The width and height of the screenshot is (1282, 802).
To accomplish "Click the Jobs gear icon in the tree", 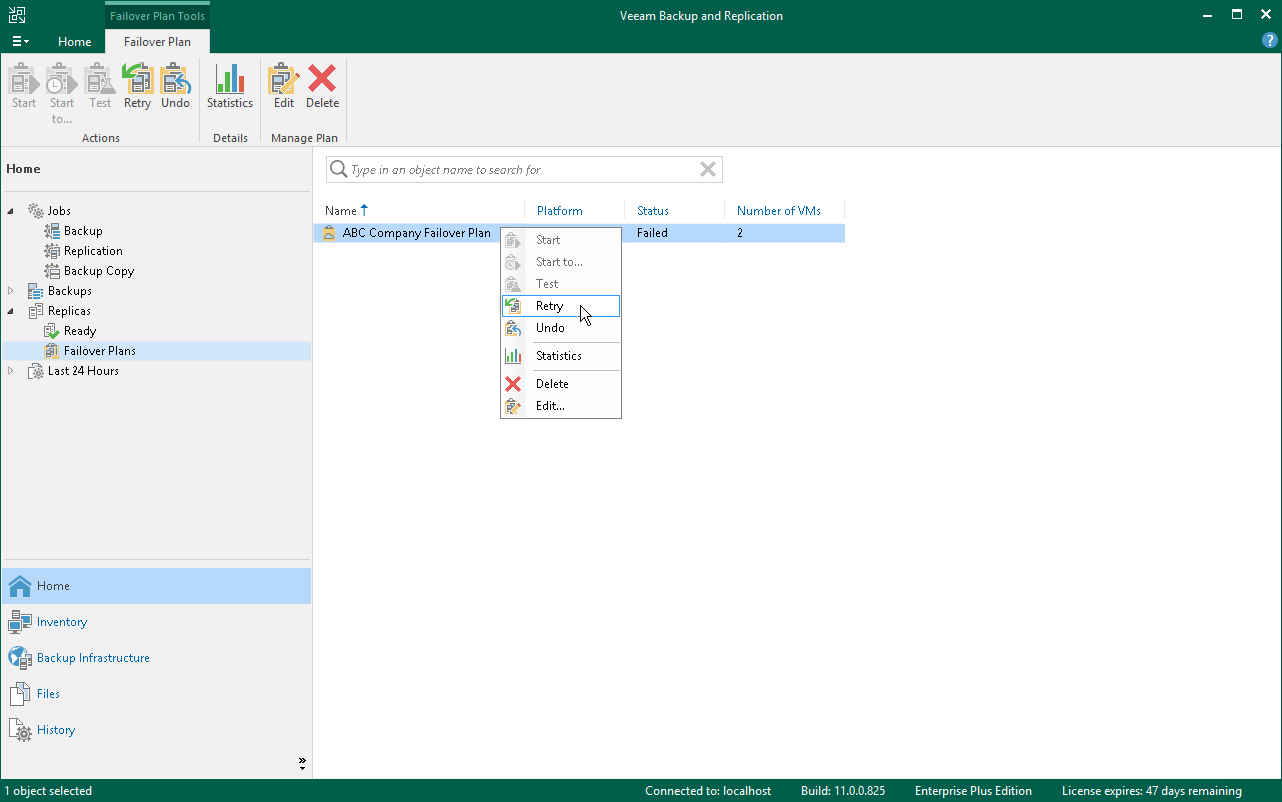I will 36,211.
